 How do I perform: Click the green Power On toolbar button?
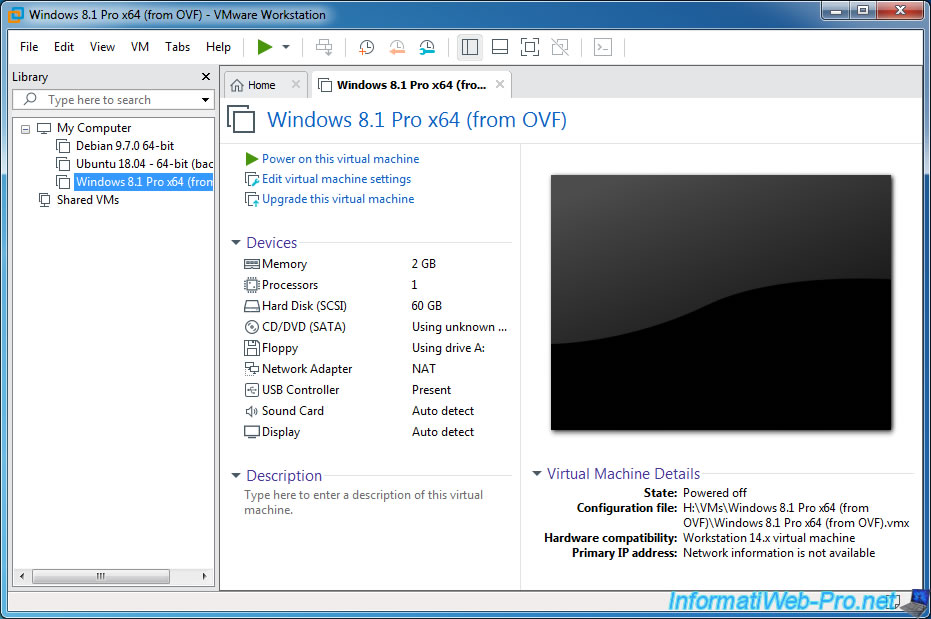pyautogui.click(x=265, y=47)
